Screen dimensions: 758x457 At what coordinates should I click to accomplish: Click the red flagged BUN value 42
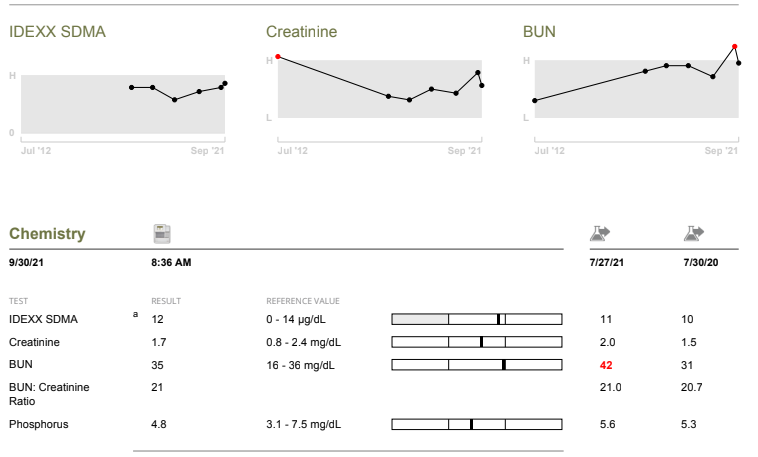pos(606,365)
